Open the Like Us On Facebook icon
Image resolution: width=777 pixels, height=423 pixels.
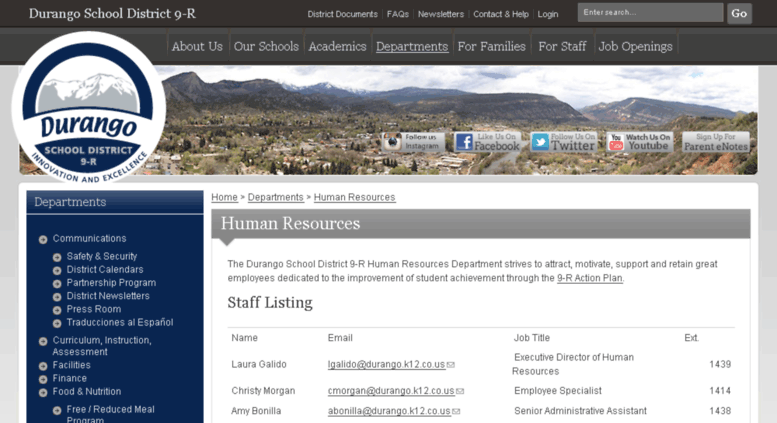point(487,142)
